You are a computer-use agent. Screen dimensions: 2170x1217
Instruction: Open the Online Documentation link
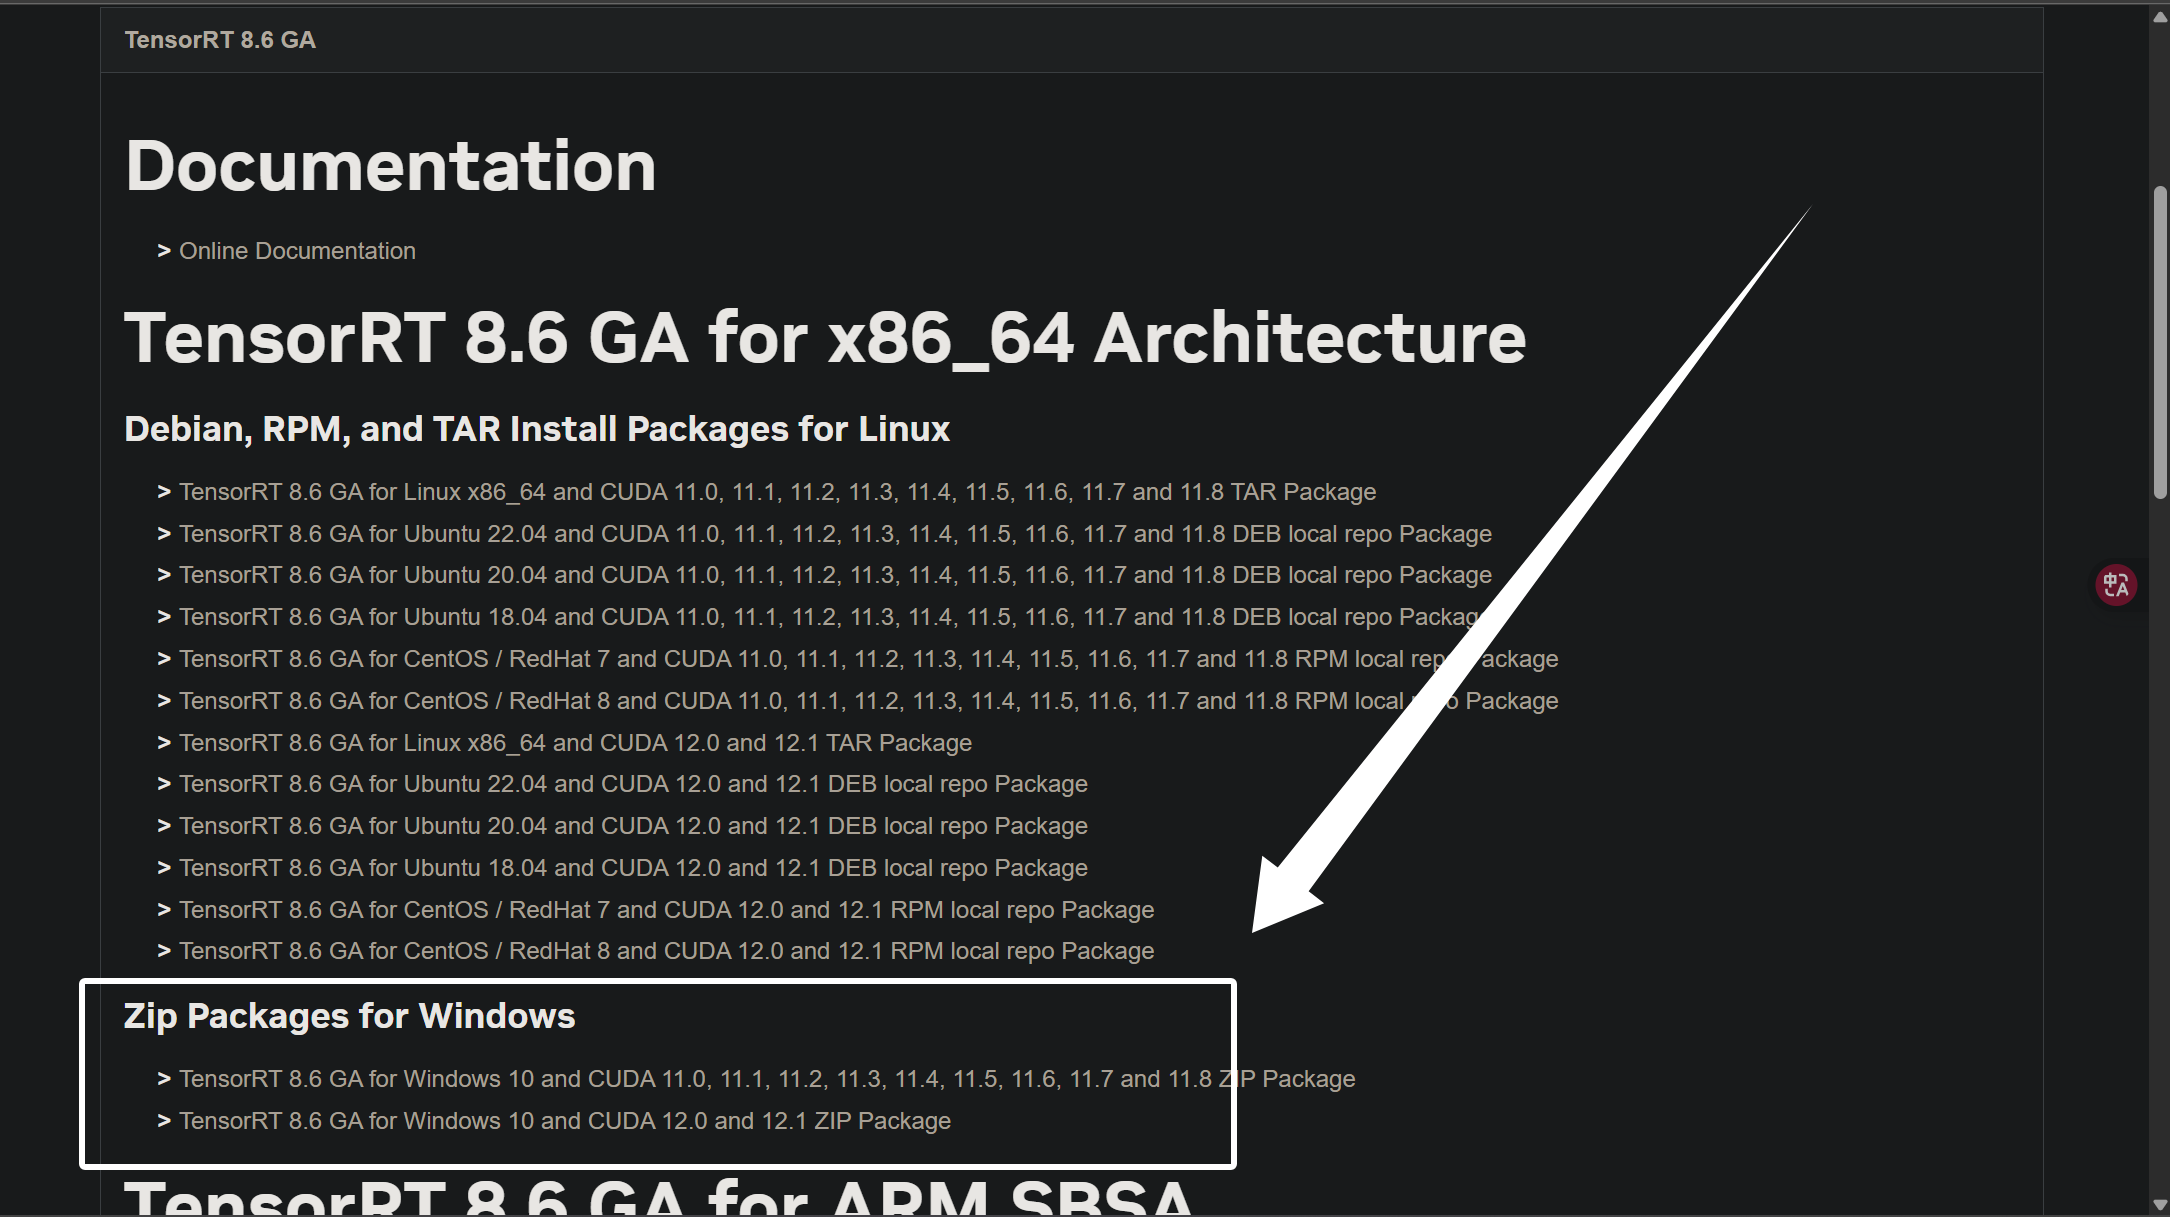coord(297,251)
